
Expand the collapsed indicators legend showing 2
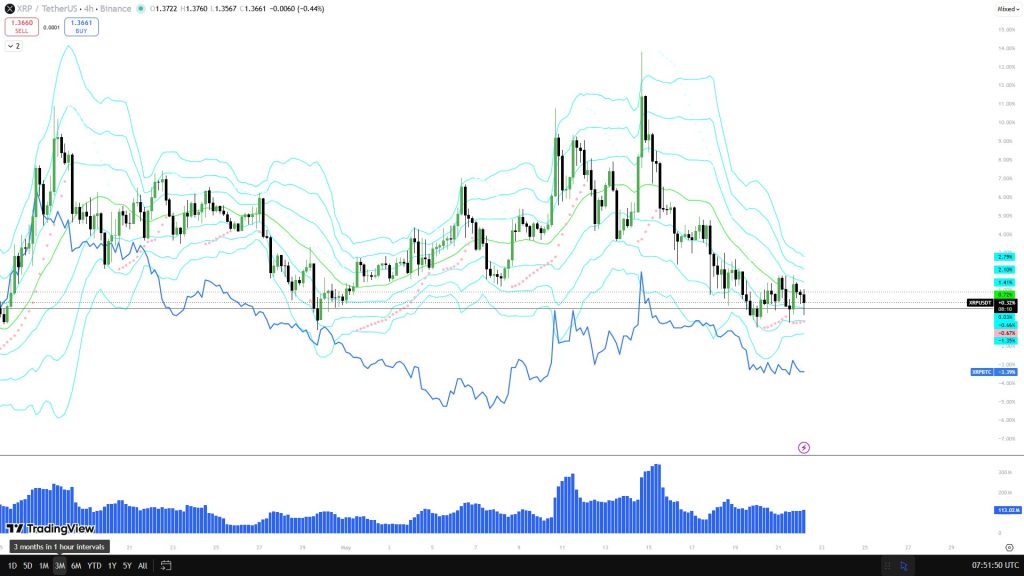(x=14, y=46)
